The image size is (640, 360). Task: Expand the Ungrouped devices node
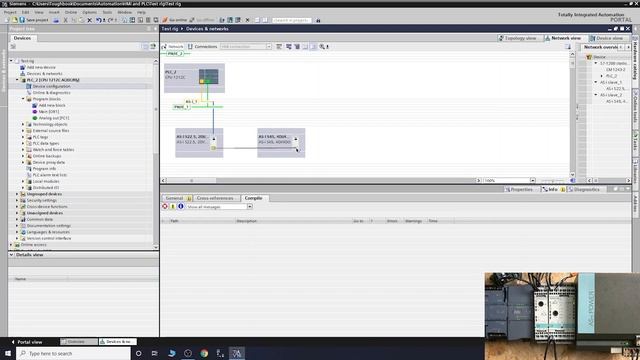17,194
